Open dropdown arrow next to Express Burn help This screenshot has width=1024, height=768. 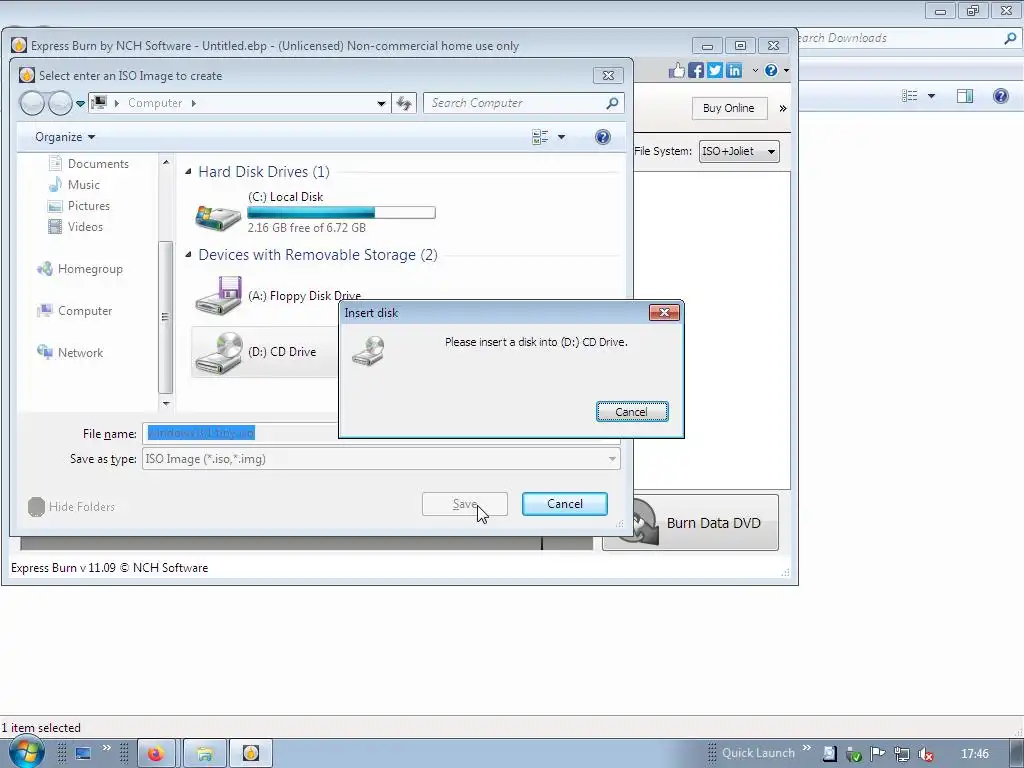(786, 70)
